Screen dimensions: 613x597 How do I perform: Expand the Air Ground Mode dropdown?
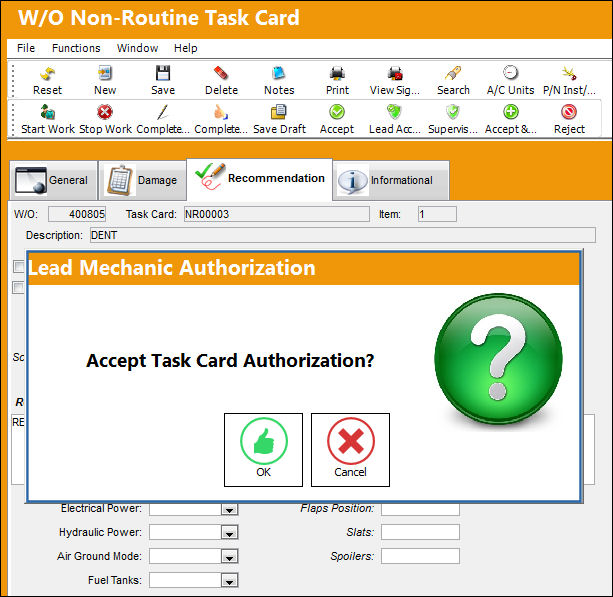[229, 556]
